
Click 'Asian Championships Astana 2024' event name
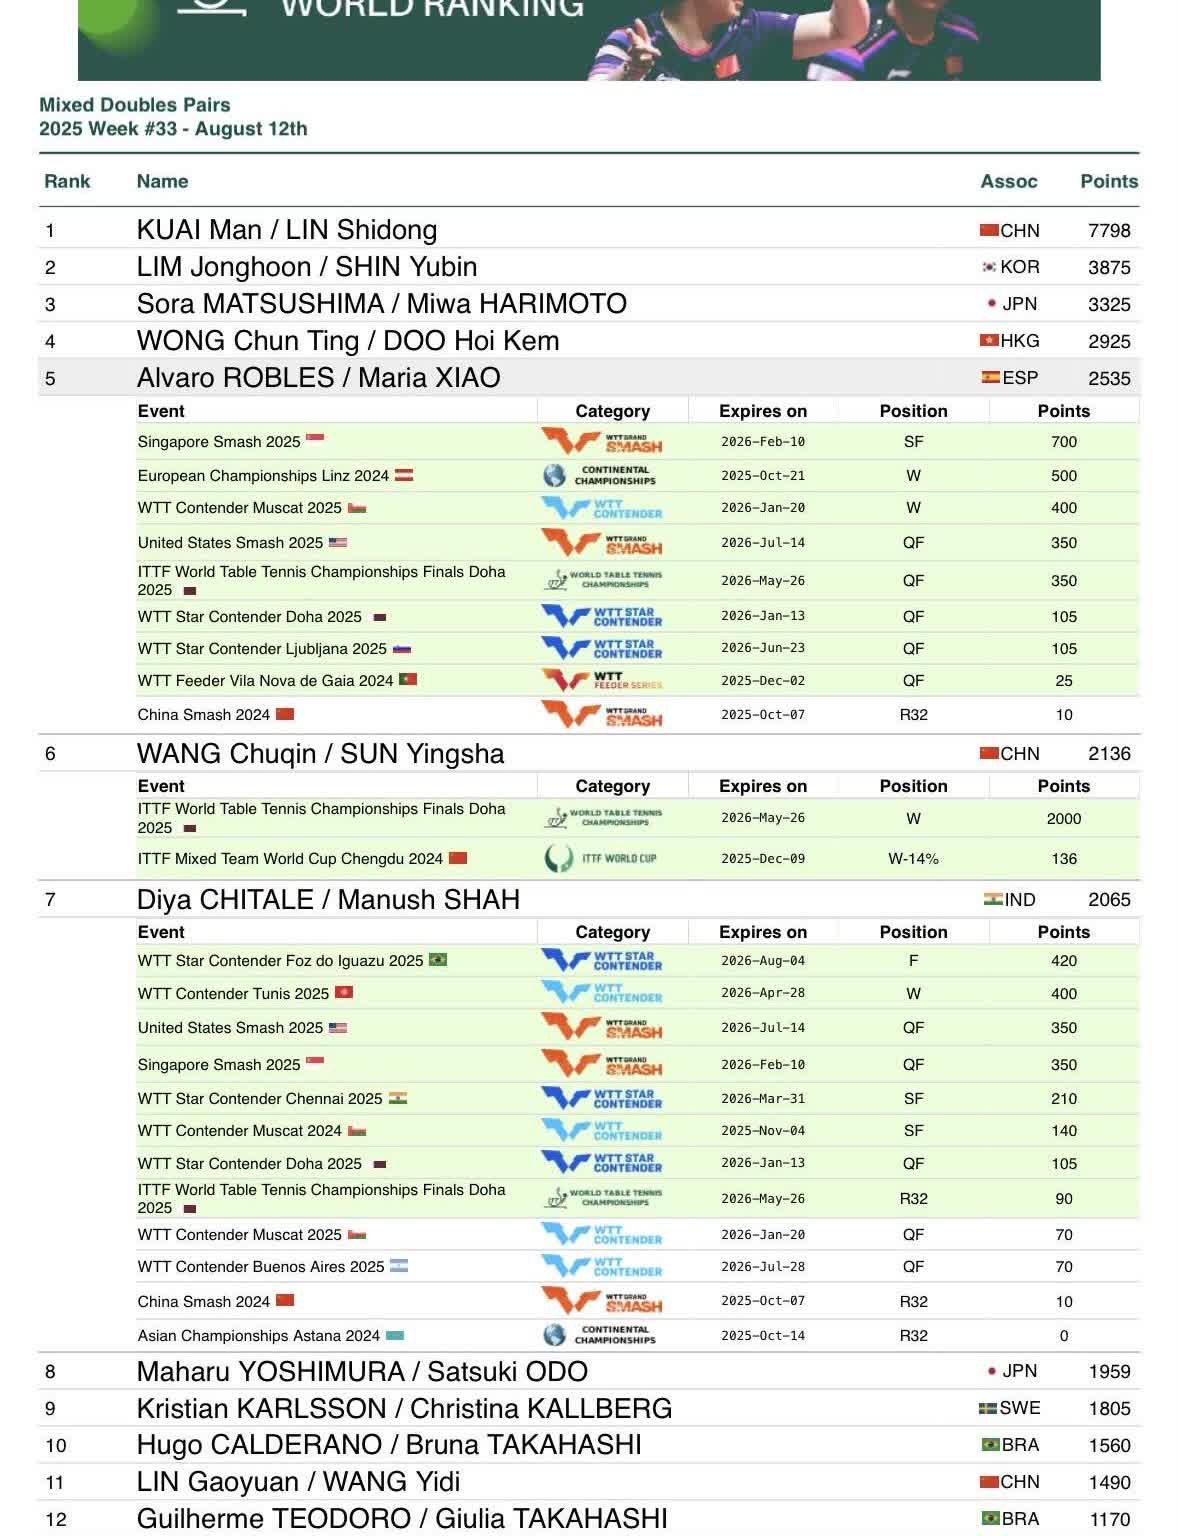[x=259, y=1336]
